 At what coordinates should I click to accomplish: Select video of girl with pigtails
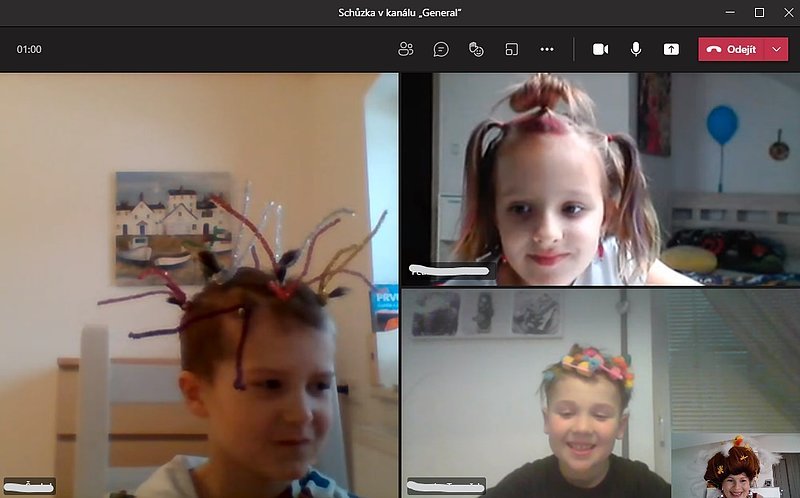pos(600,180)
